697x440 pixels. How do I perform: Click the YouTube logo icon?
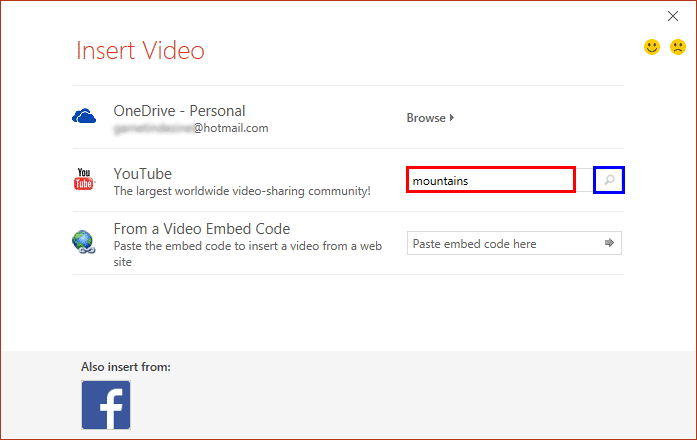[x=84, y=179]
